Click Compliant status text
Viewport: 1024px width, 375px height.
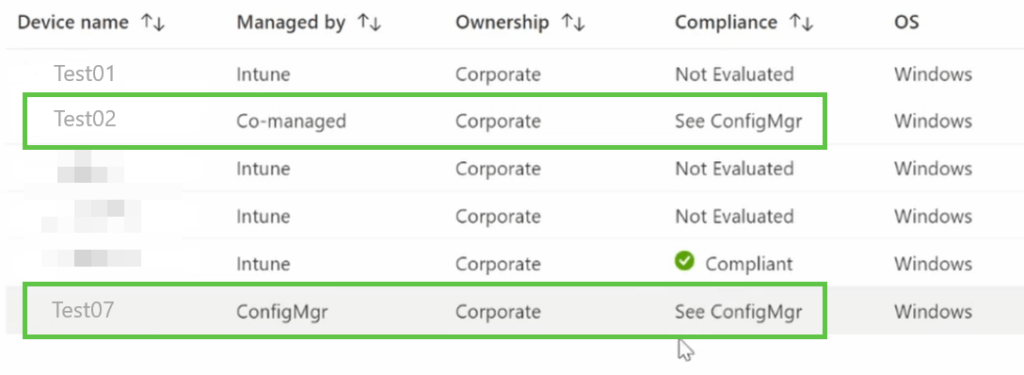point(749,264)
